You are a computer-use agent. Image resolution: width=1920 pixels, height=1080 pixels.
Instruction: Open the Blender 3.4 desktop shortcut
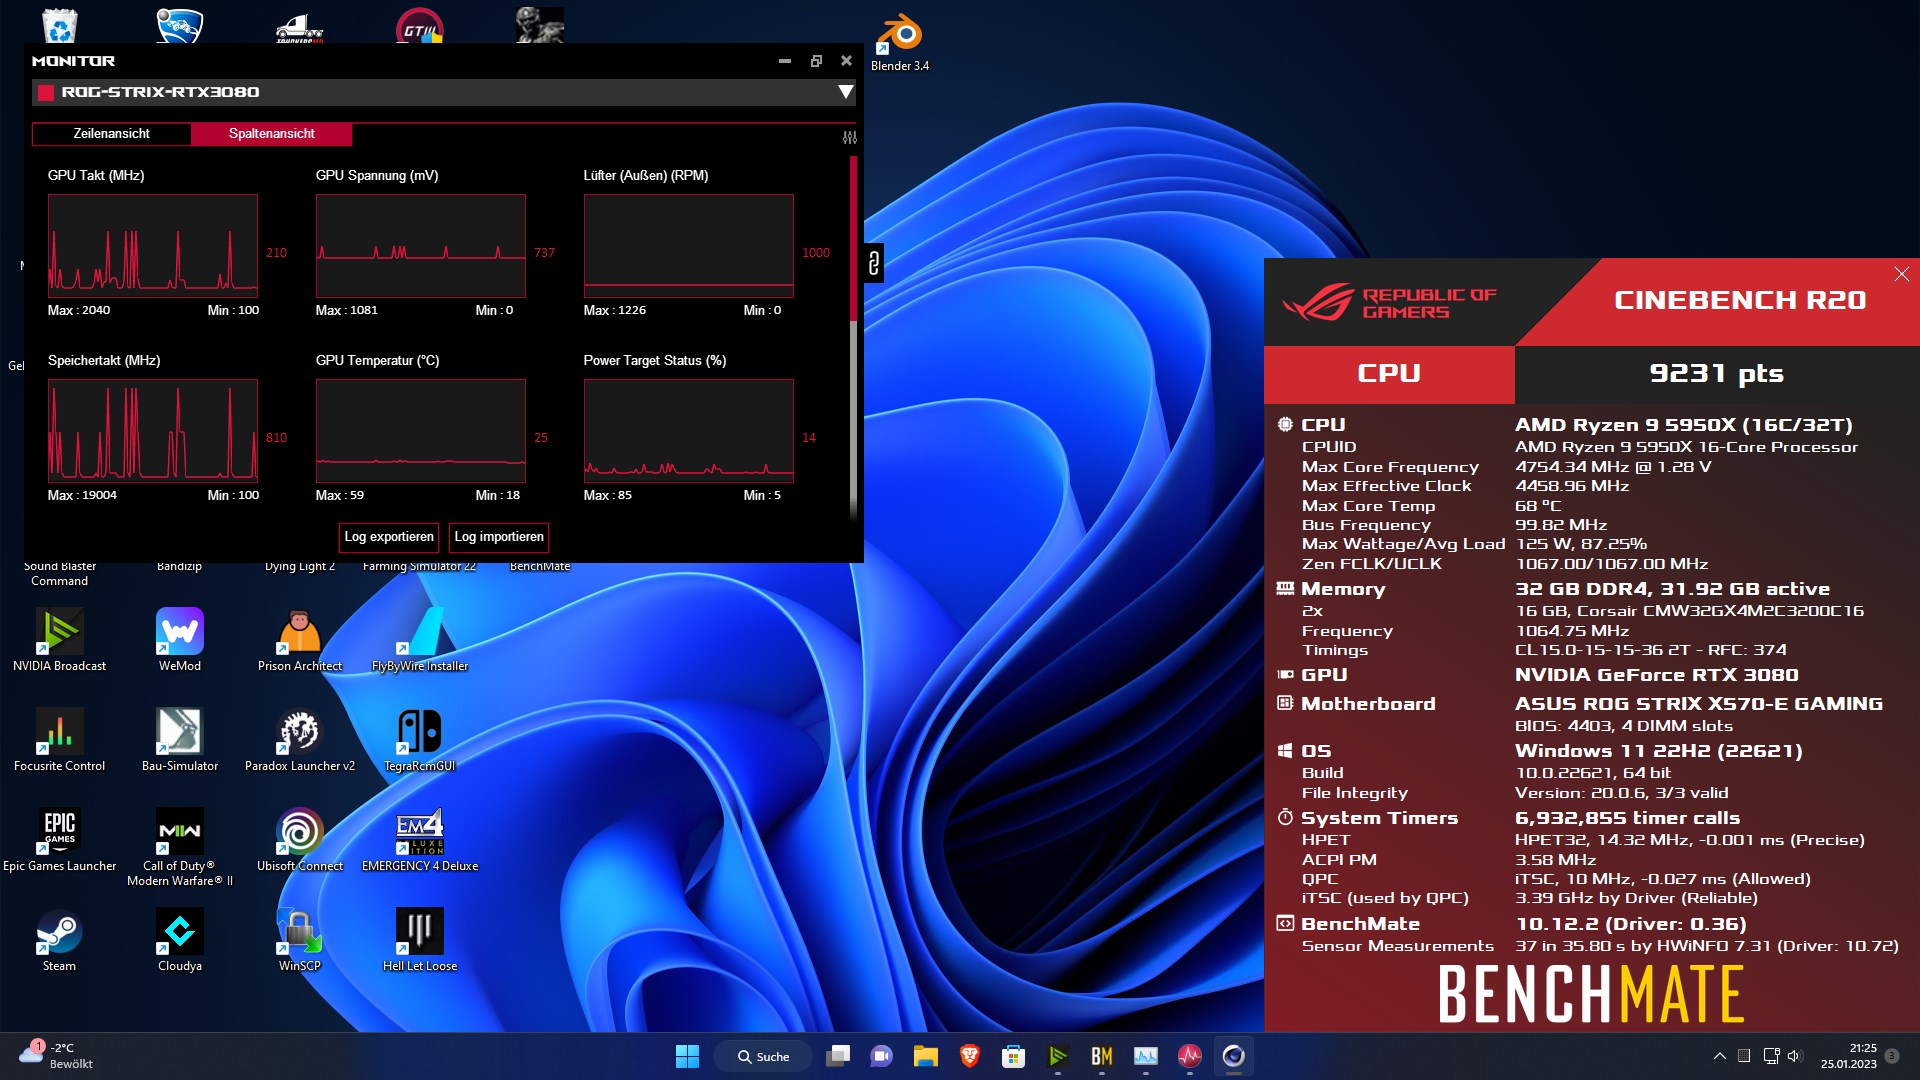[x=899, y=43]
